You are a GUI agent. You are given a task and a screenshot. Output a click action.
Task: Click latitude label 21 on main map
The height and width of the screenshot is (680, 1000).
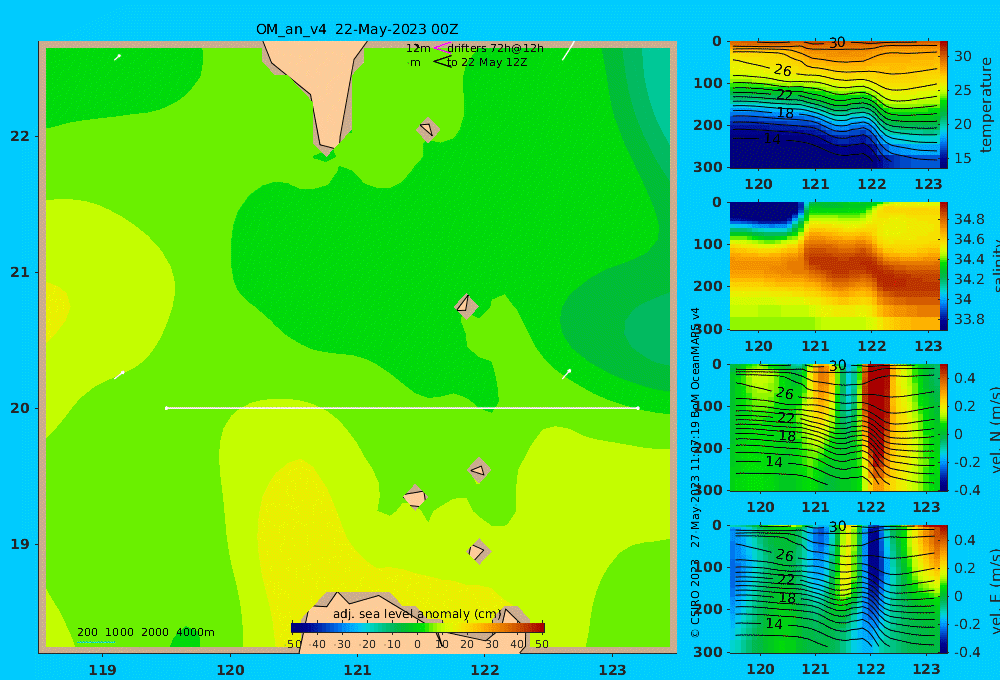click(x=20, y=272)
